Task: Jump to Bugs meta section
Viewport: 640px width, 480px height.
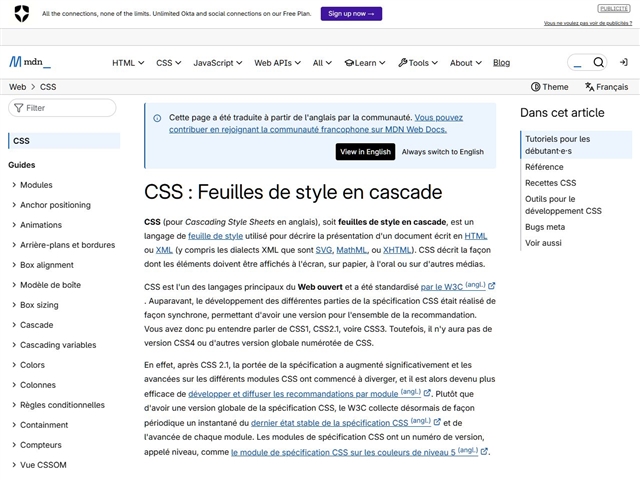Action: pos(545,227)
